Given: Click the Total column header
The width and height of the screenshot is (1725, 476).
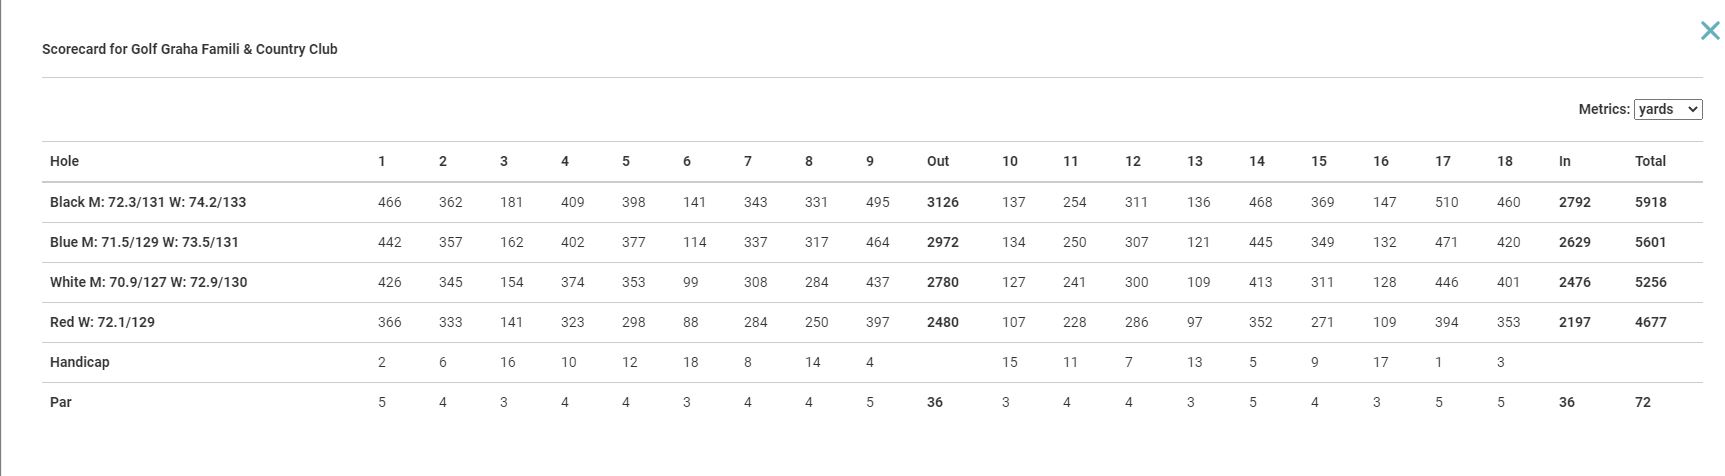Looking at the screenshot, I should click(1650, 161).
